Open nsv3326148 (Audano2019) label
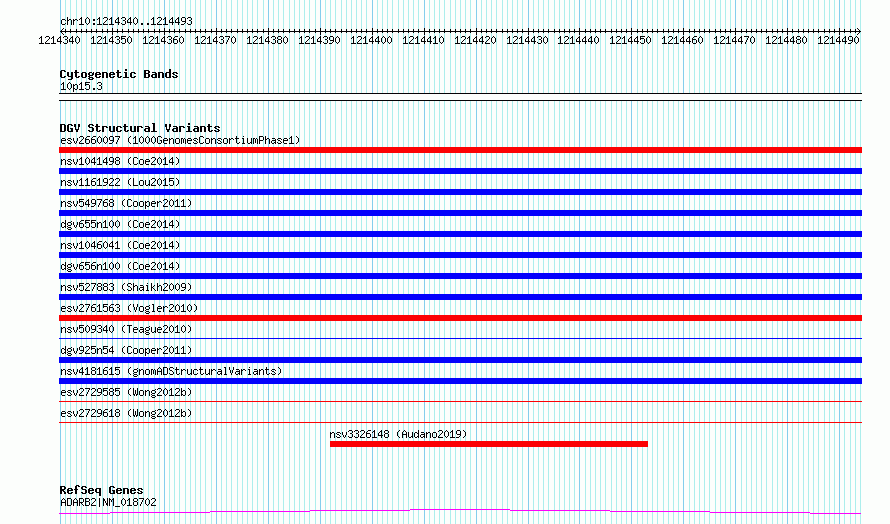The image size is (890, 524). tap(398, 434)
